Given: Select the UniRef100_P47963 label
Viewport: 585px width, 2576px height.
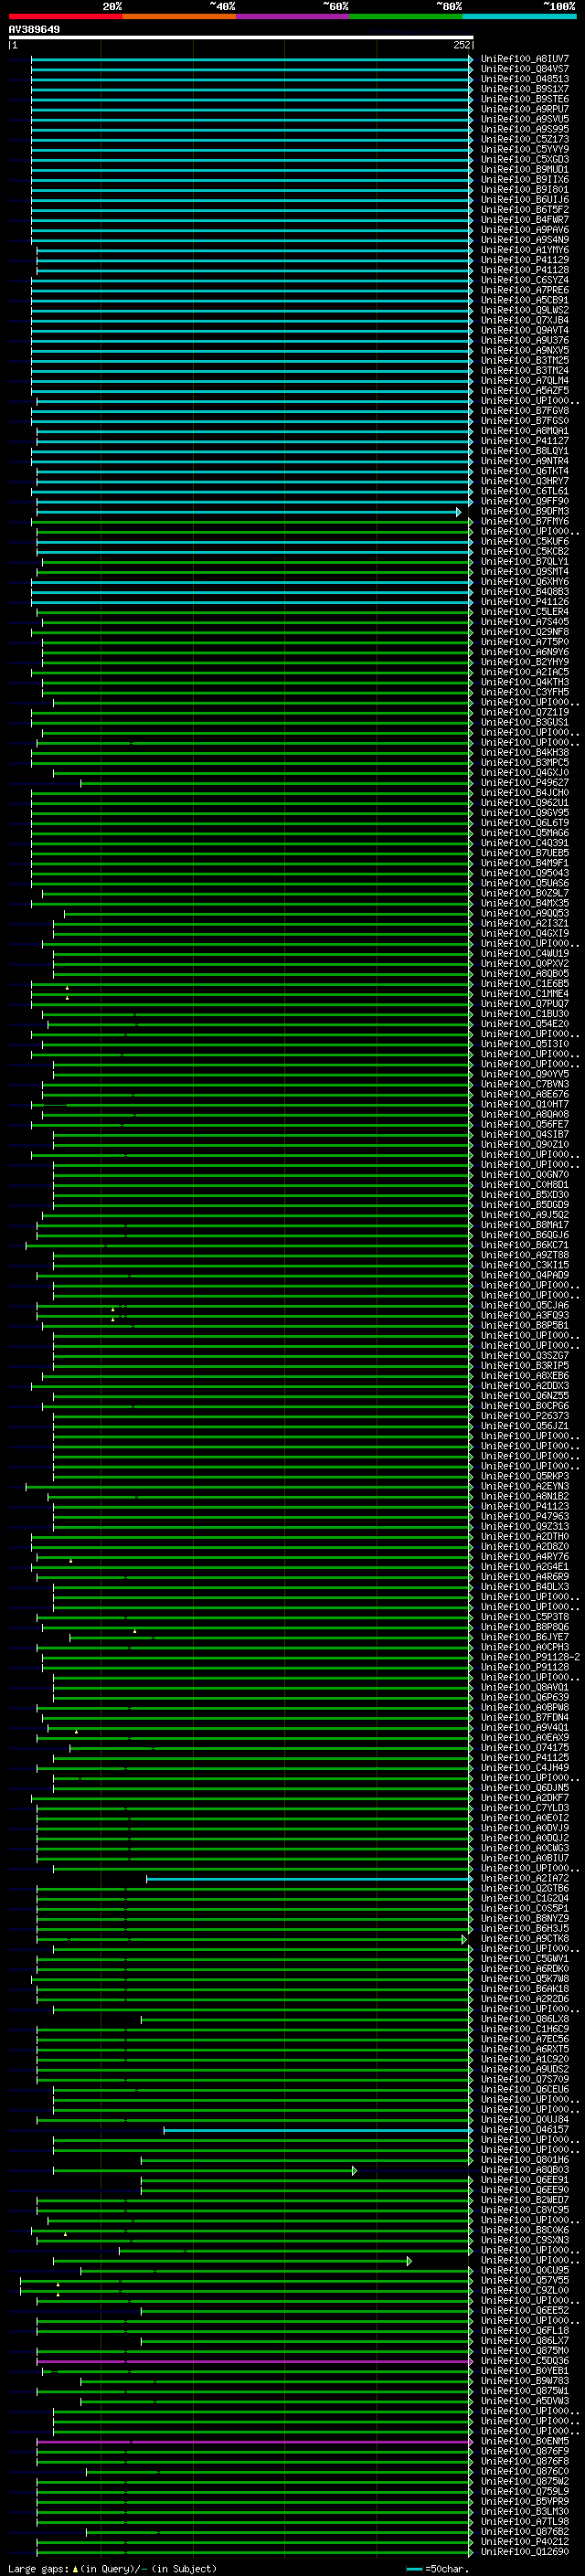Looking at the screenshot, I should coord(524,1517).
